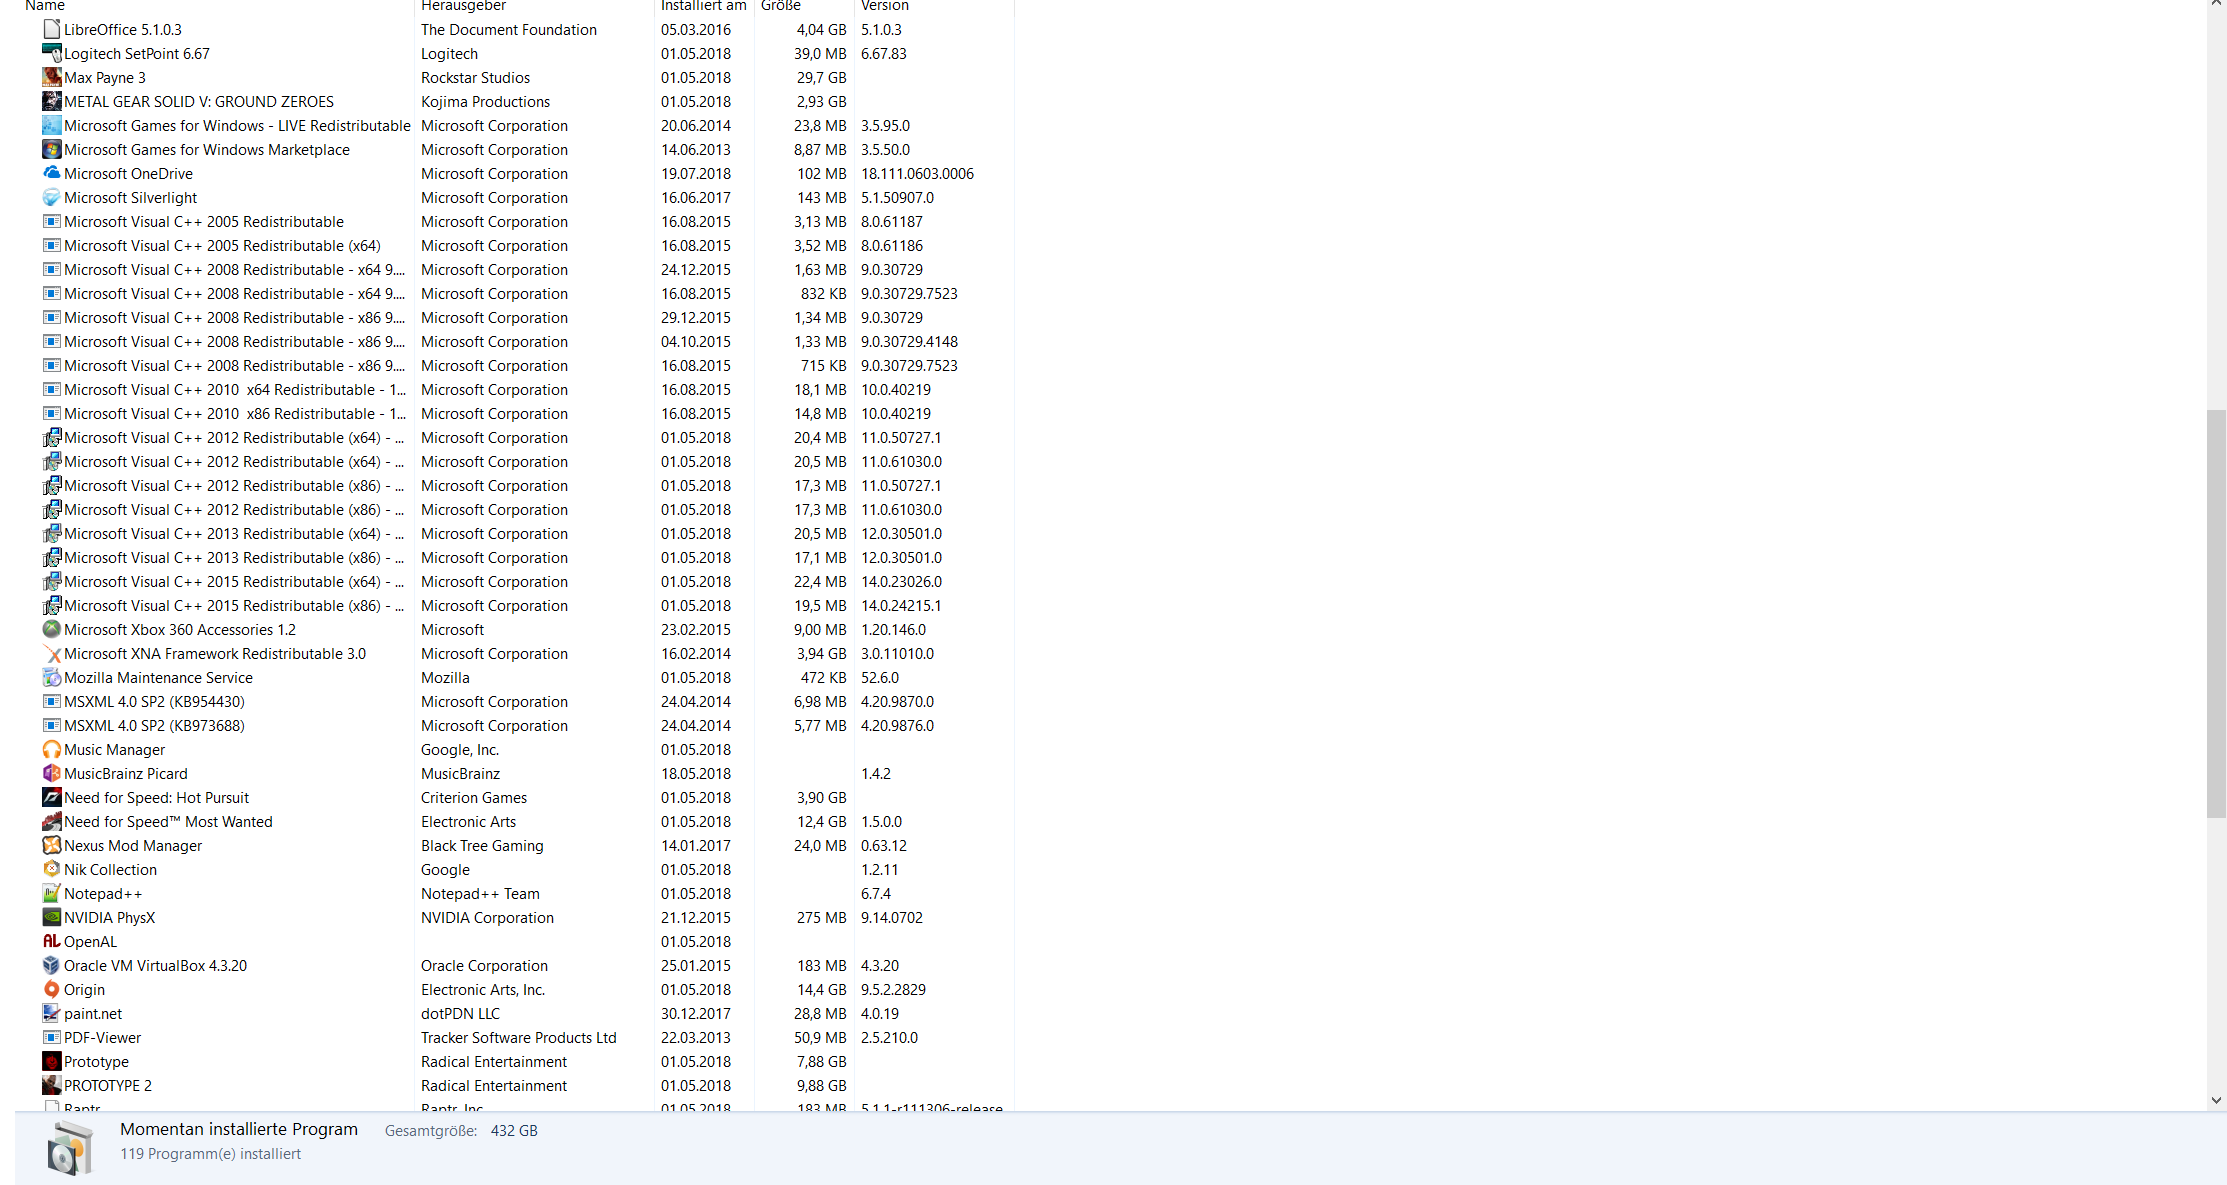Select the OpenAL icon
This screenshot has width=2227, height=1185.
click(x=52, y=941)
